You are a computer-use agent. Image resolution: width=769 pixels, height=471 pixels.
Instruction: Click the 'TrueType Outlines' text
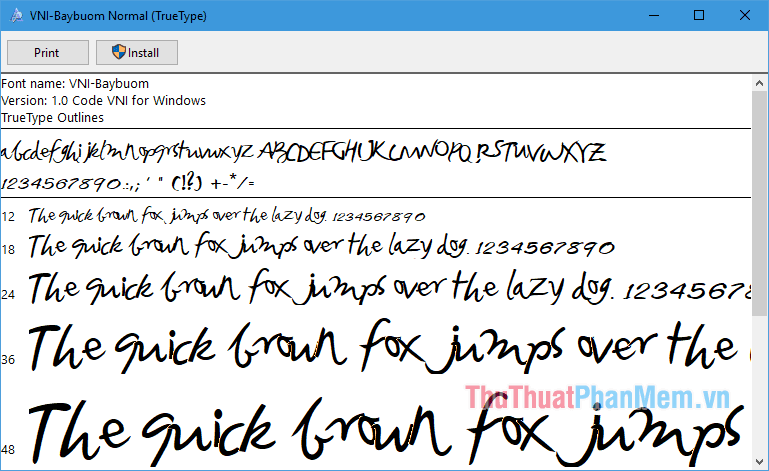[x=52, y=118]
